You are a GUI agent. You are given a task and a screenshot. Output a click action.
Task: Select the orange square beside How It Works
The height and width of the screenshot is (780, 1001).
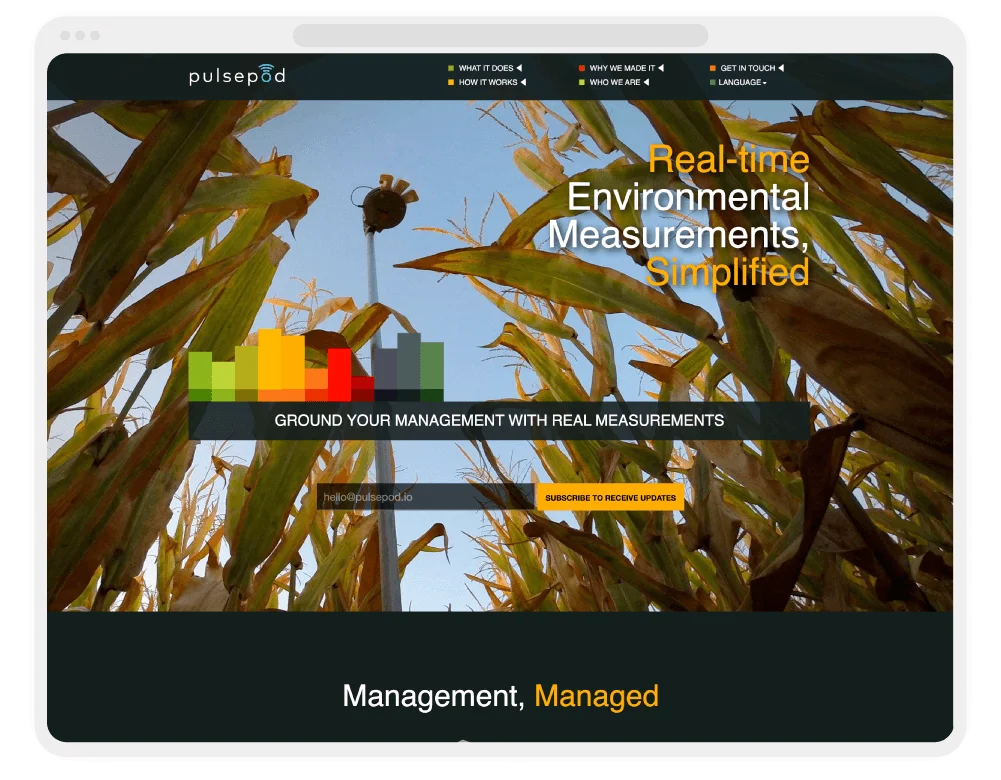(x=451, y=82)
